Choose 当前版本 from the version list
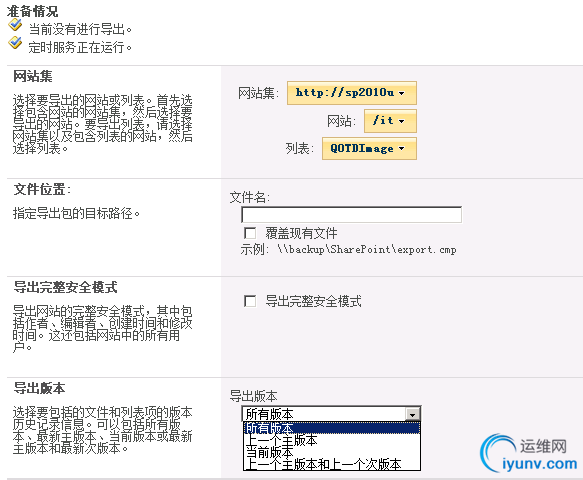Viewport: 583px width, 480px height. point(332,452)
